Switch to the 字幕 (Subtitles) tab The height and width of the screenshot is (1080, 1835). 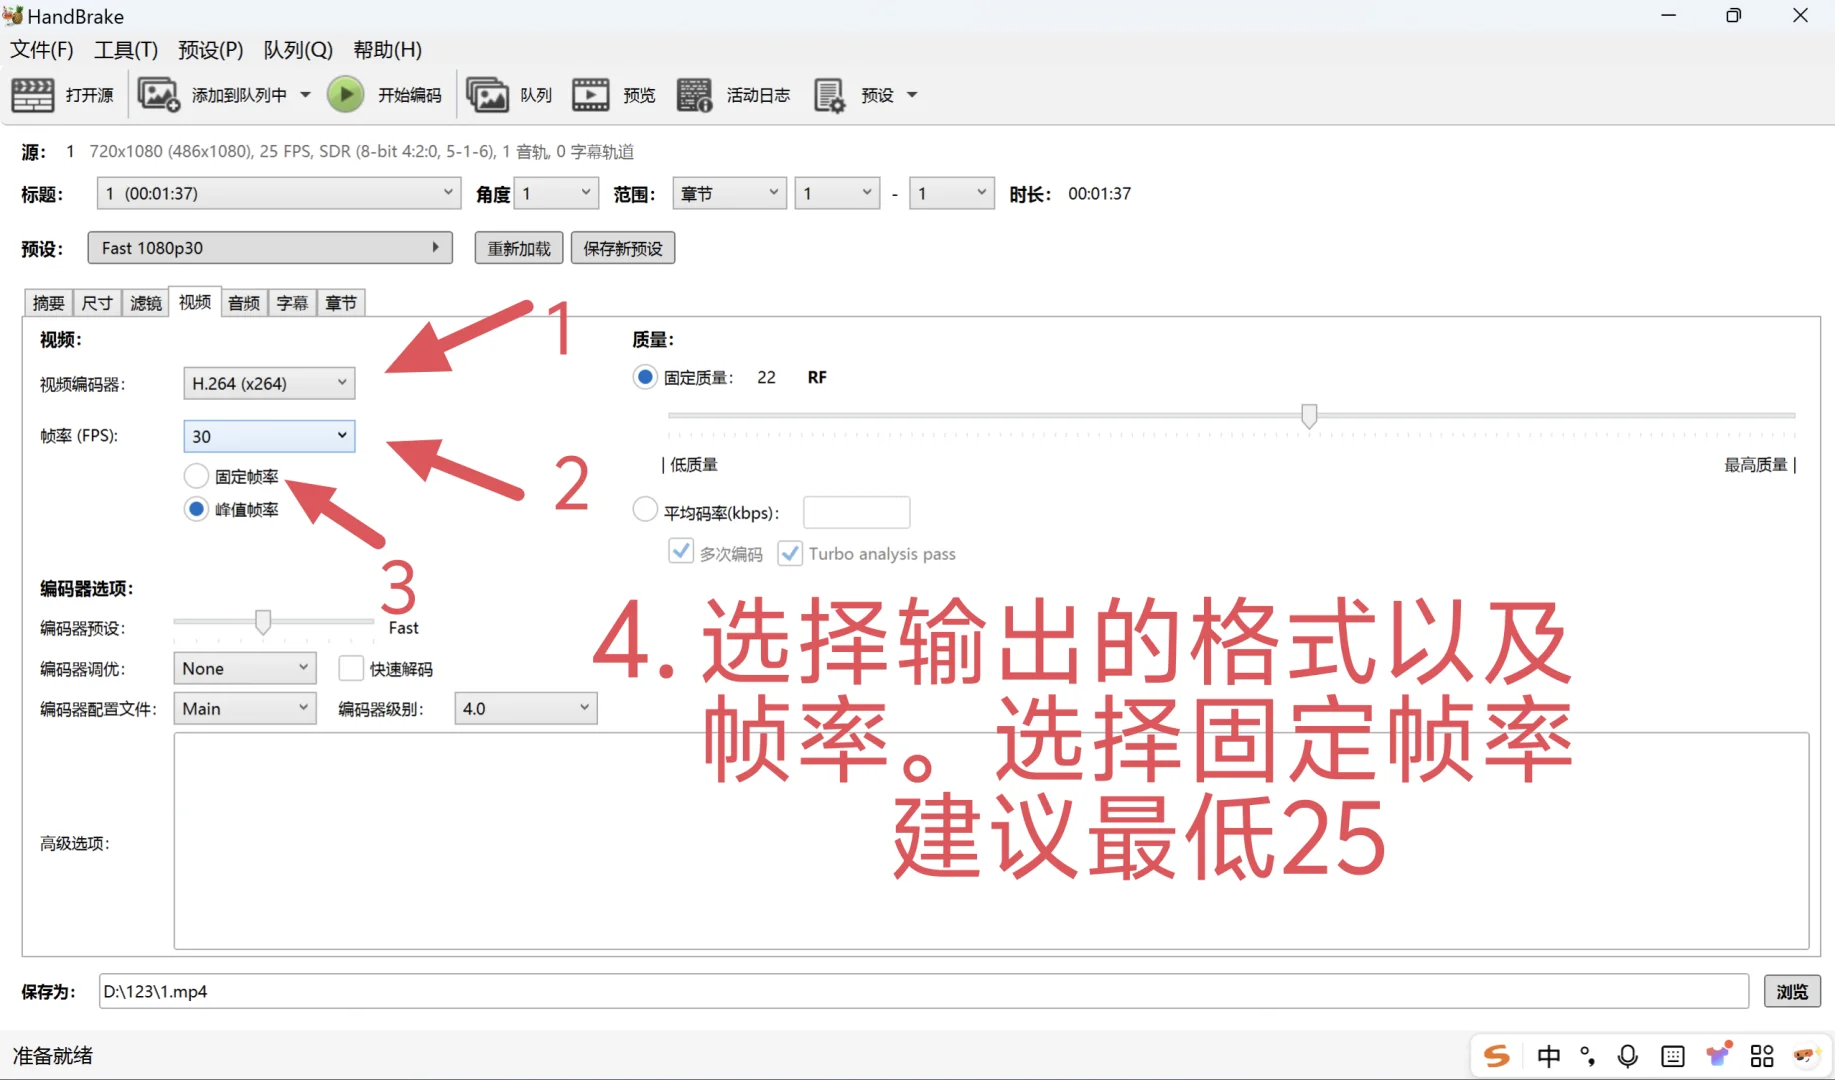tap(292, 303)
